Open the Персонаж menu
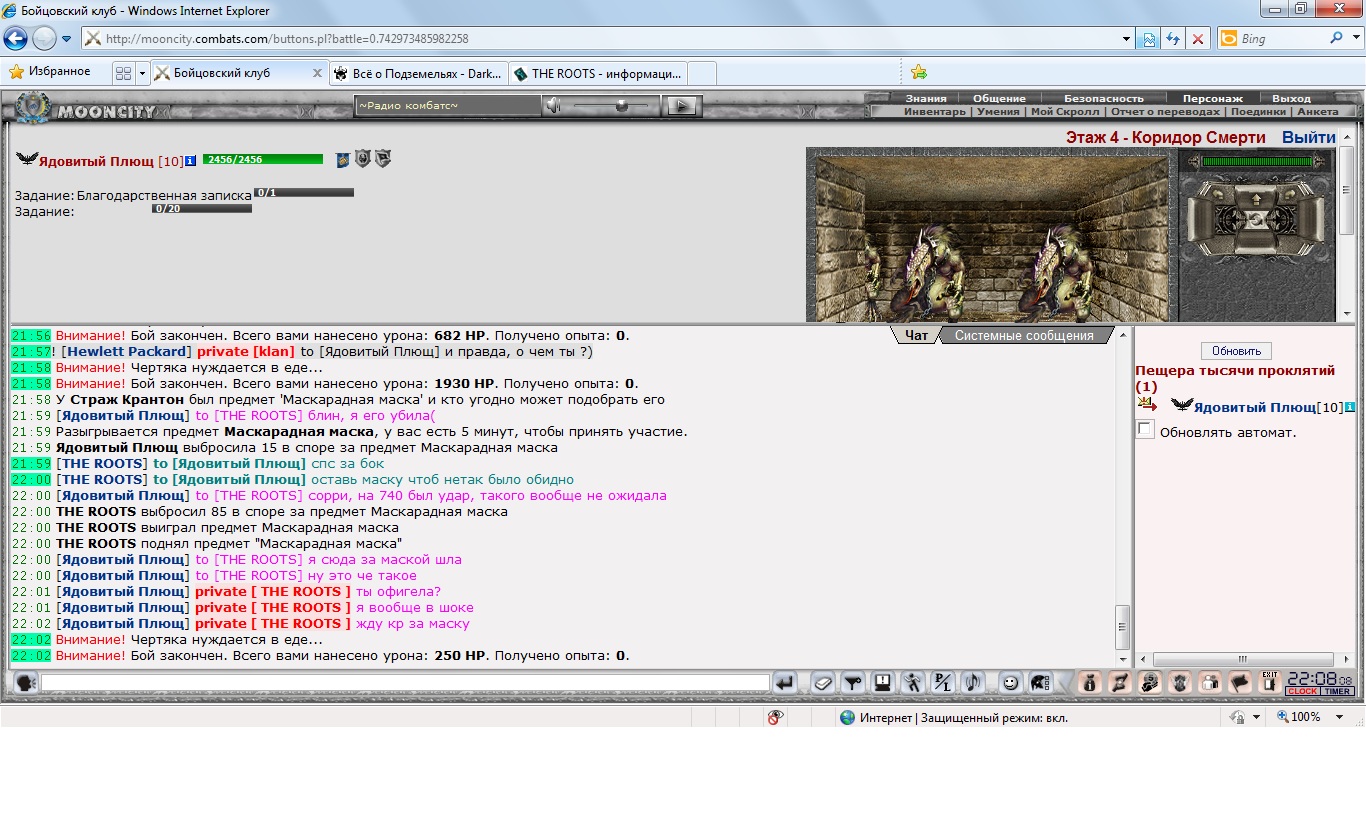 (1212, 98)
